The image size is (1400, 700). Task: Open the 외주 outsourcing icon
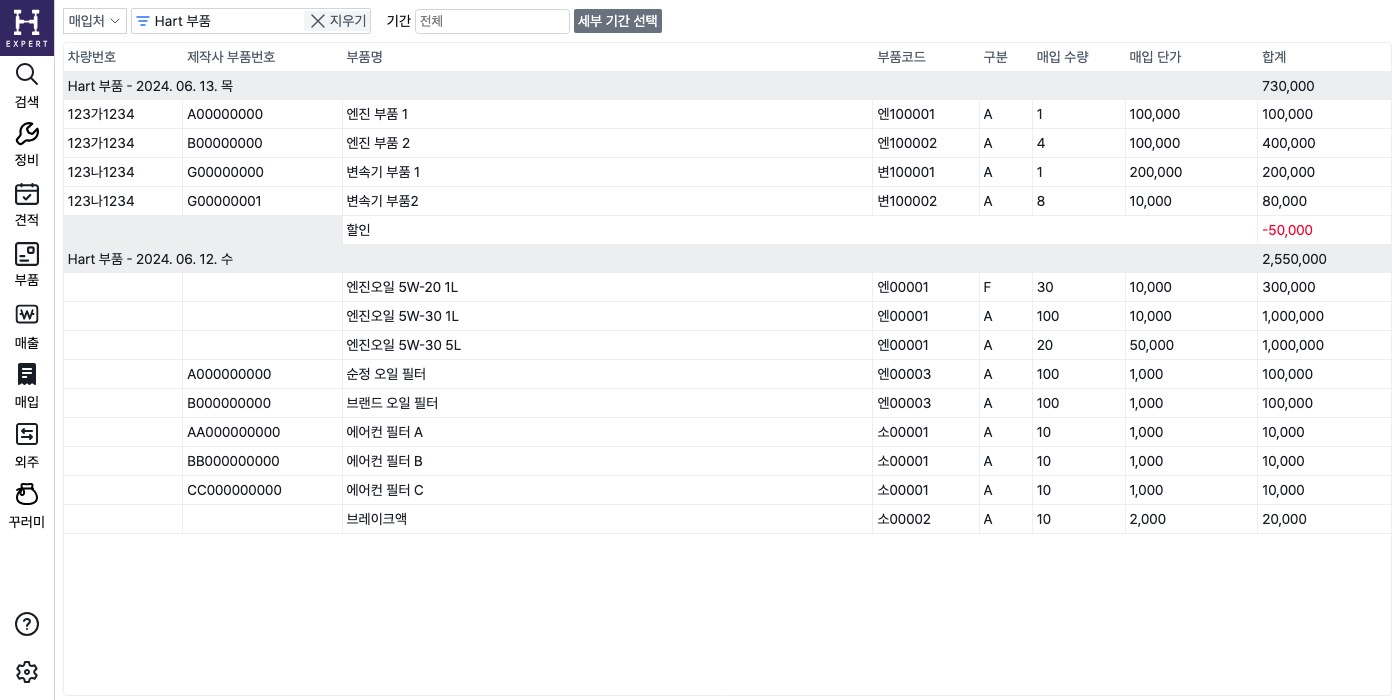point(27,434)
